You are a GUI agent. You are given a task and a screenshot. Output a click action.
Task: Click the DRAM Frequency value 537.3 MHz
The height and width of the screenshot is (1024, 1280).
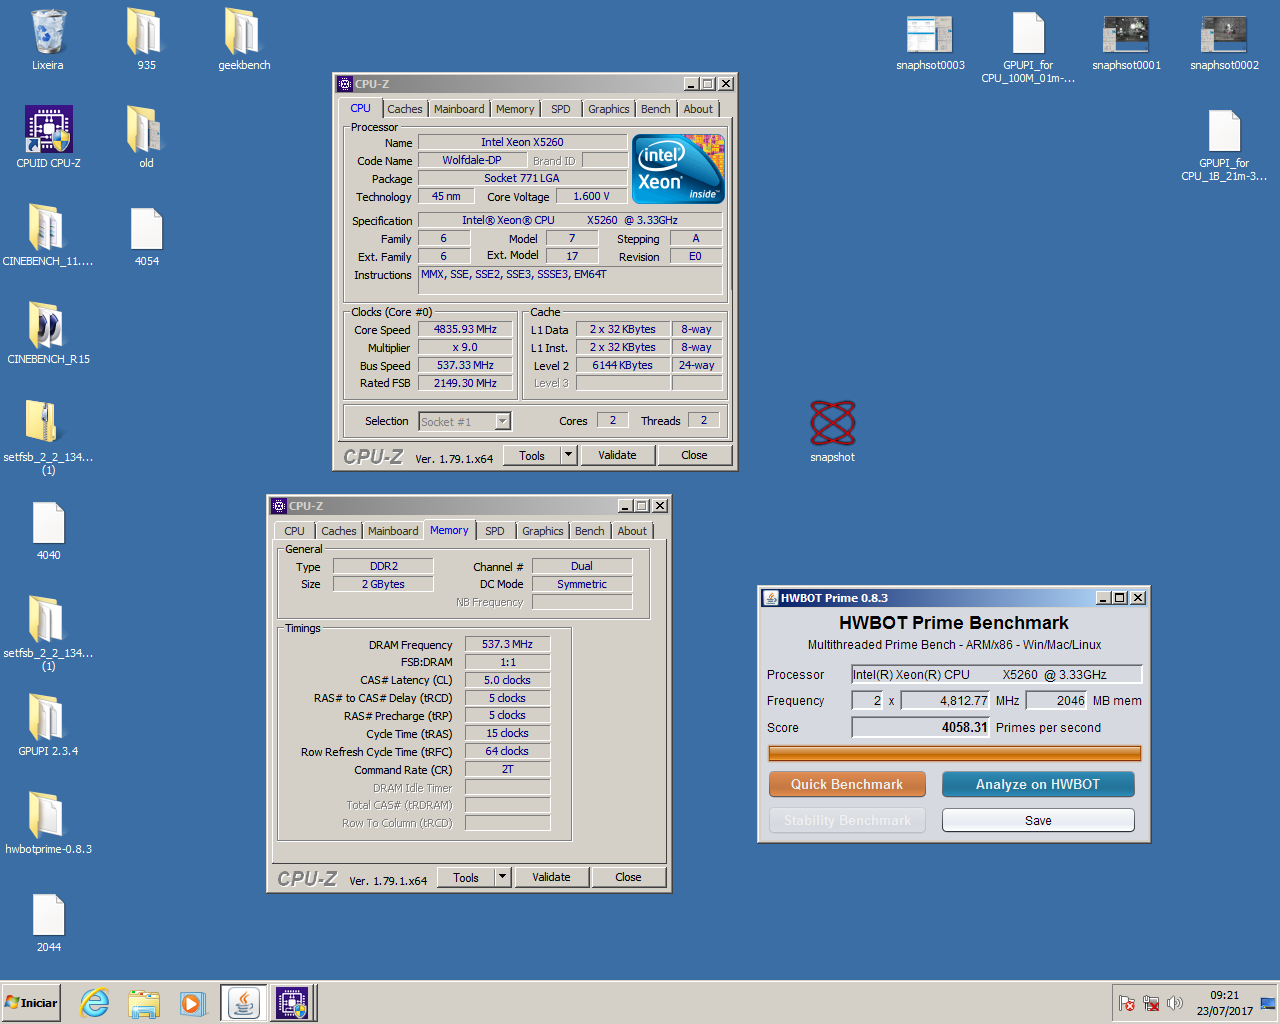(x=507, y=644)
